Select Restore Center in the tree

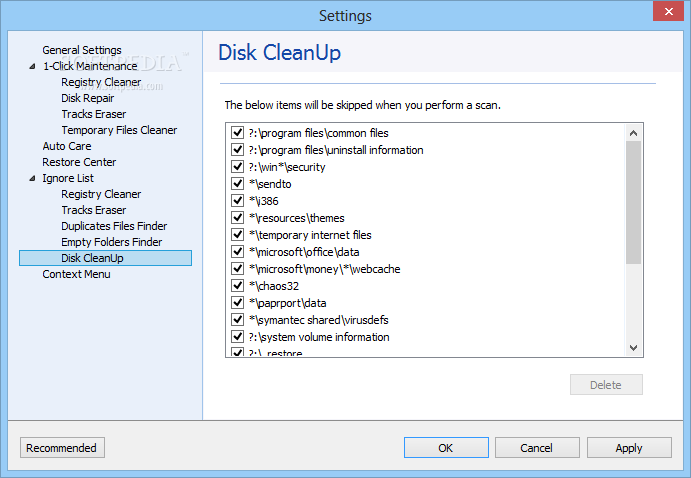[79, 162]
